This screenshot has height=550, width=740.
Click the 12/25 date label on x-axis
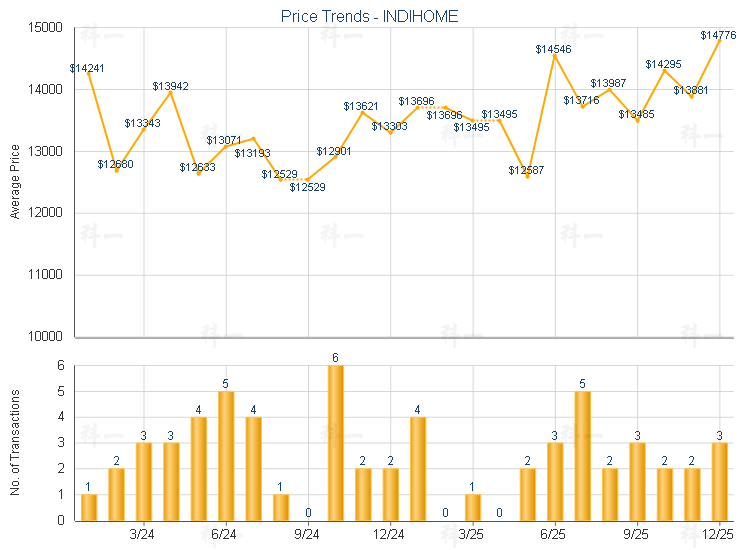719,536
